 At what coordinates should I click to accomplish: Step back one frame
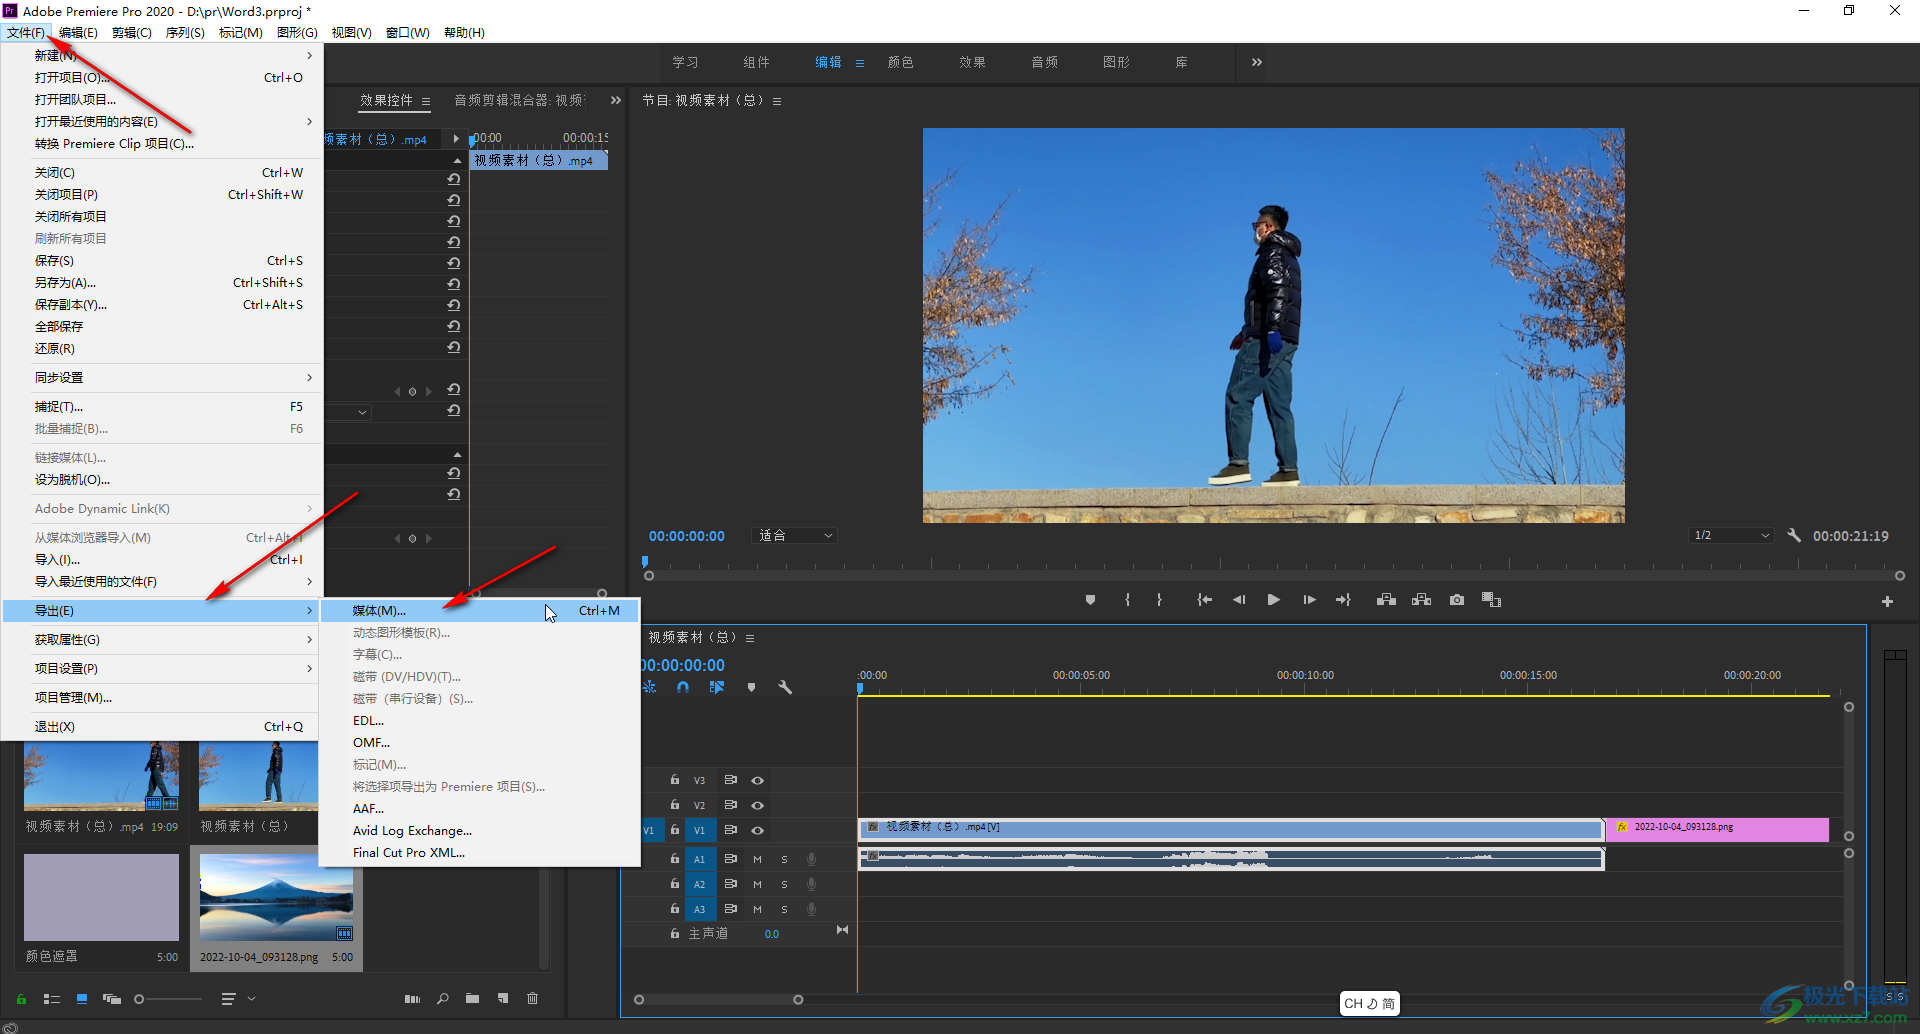[x=1239, y=600]
